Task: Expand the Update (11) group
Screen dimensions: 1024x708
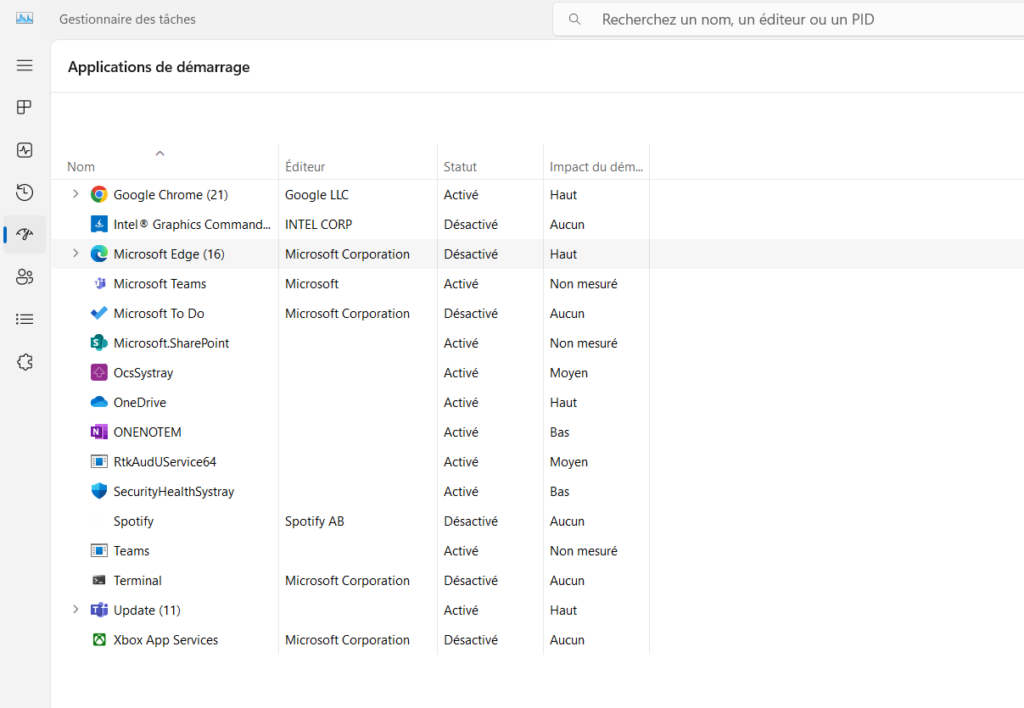Action: (75, 610)
